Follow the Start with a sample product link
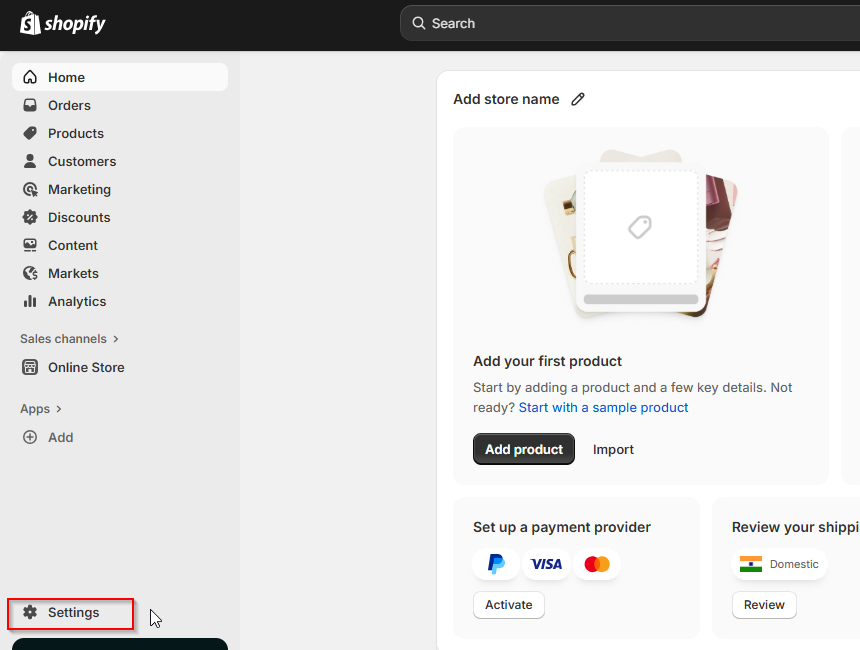Screen dimensions: 860x650 point(603,407)
